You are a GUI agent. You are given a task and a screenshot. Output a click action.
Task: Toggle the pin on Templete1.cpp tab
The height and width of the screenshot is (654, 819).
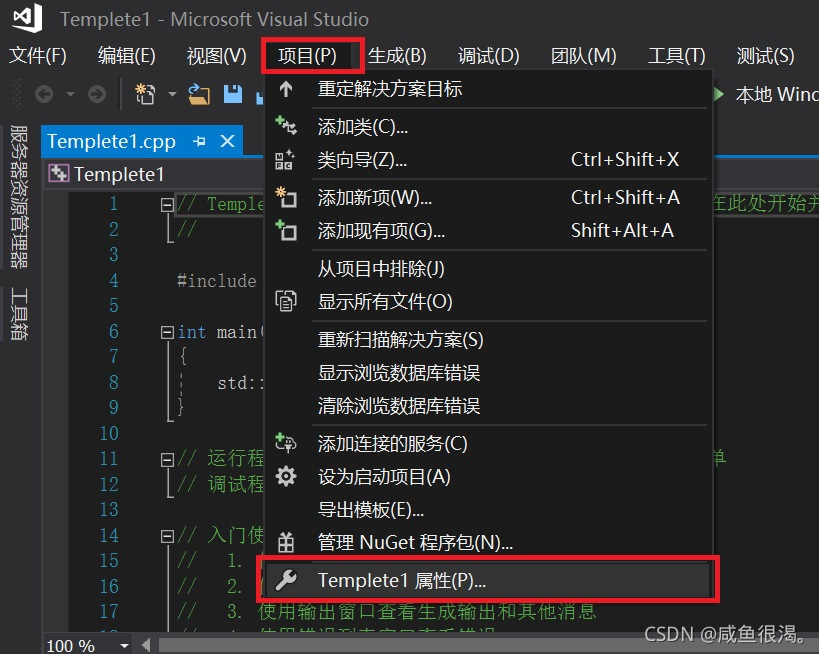point(199,142)
